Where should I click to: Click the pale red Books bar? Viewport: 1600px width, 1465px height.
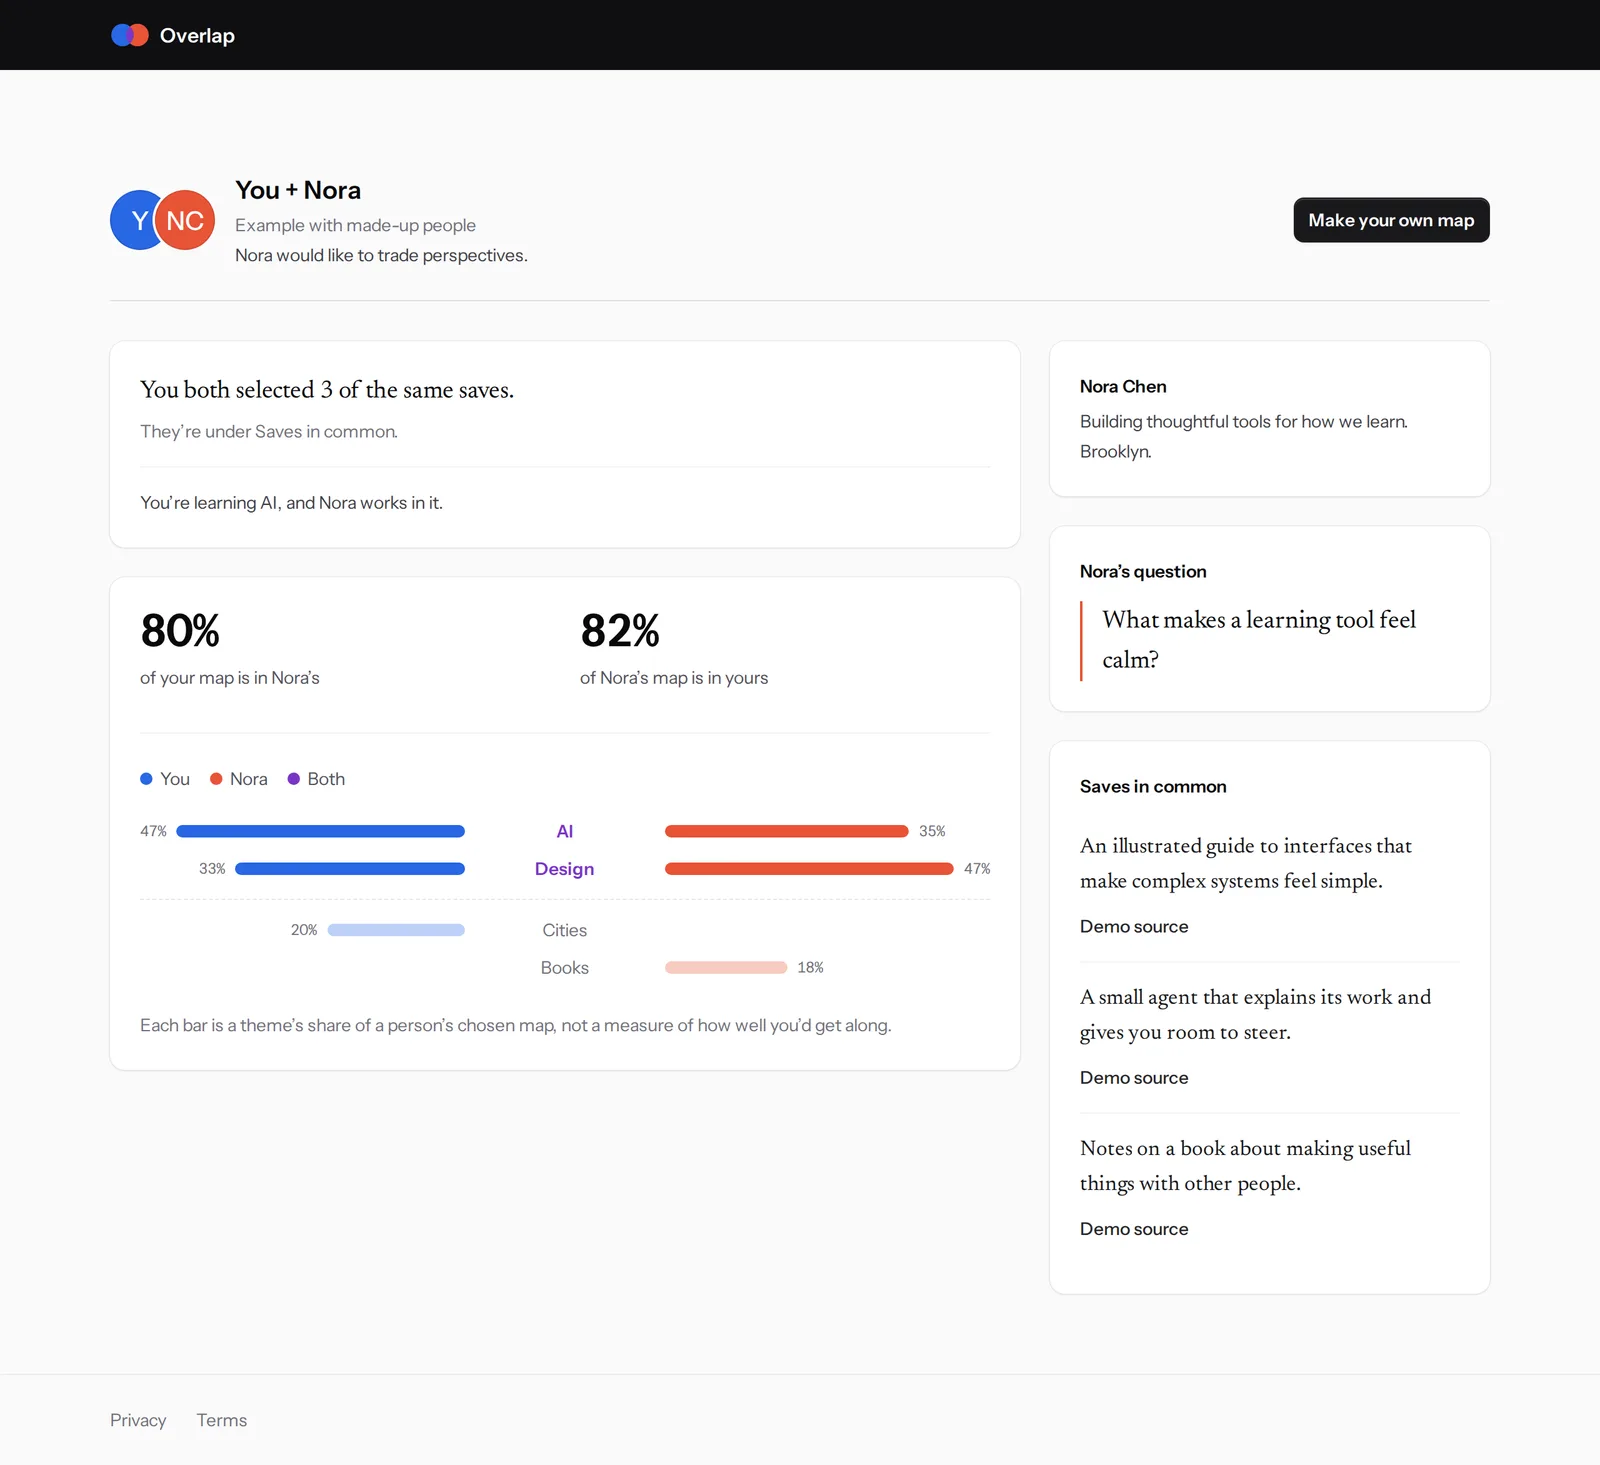tap(726, 968)
